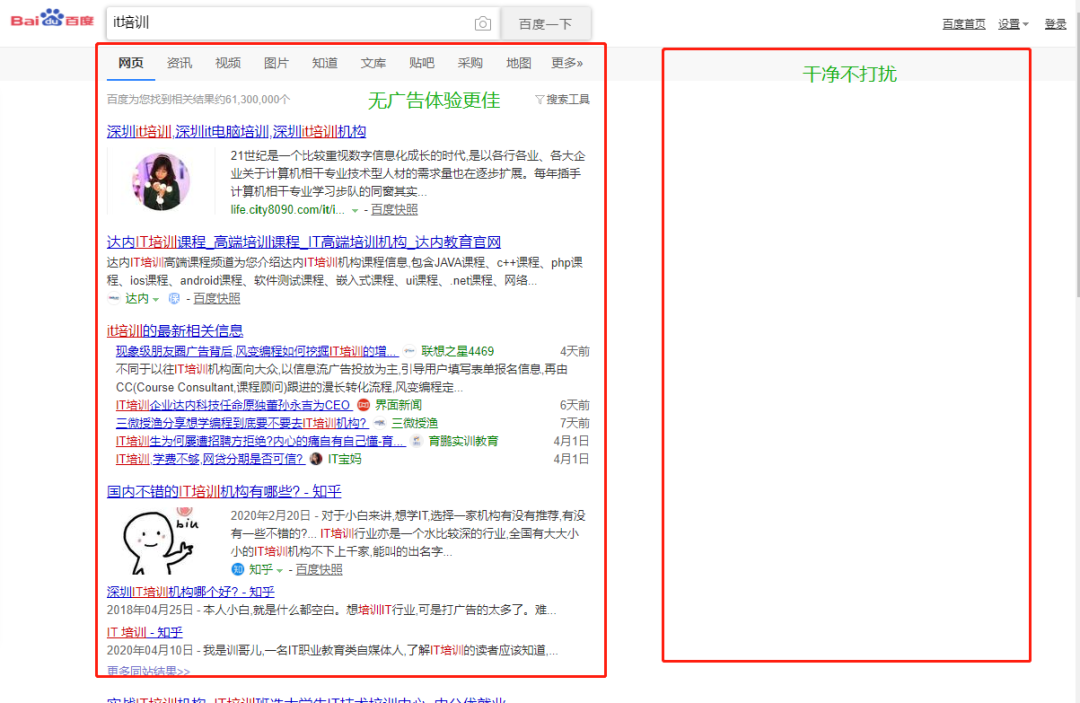Open the cartoon 'biu' thumbnail of 知乎 result
The width and height of the screenshot is (1080, 703).
pos(160,541)
